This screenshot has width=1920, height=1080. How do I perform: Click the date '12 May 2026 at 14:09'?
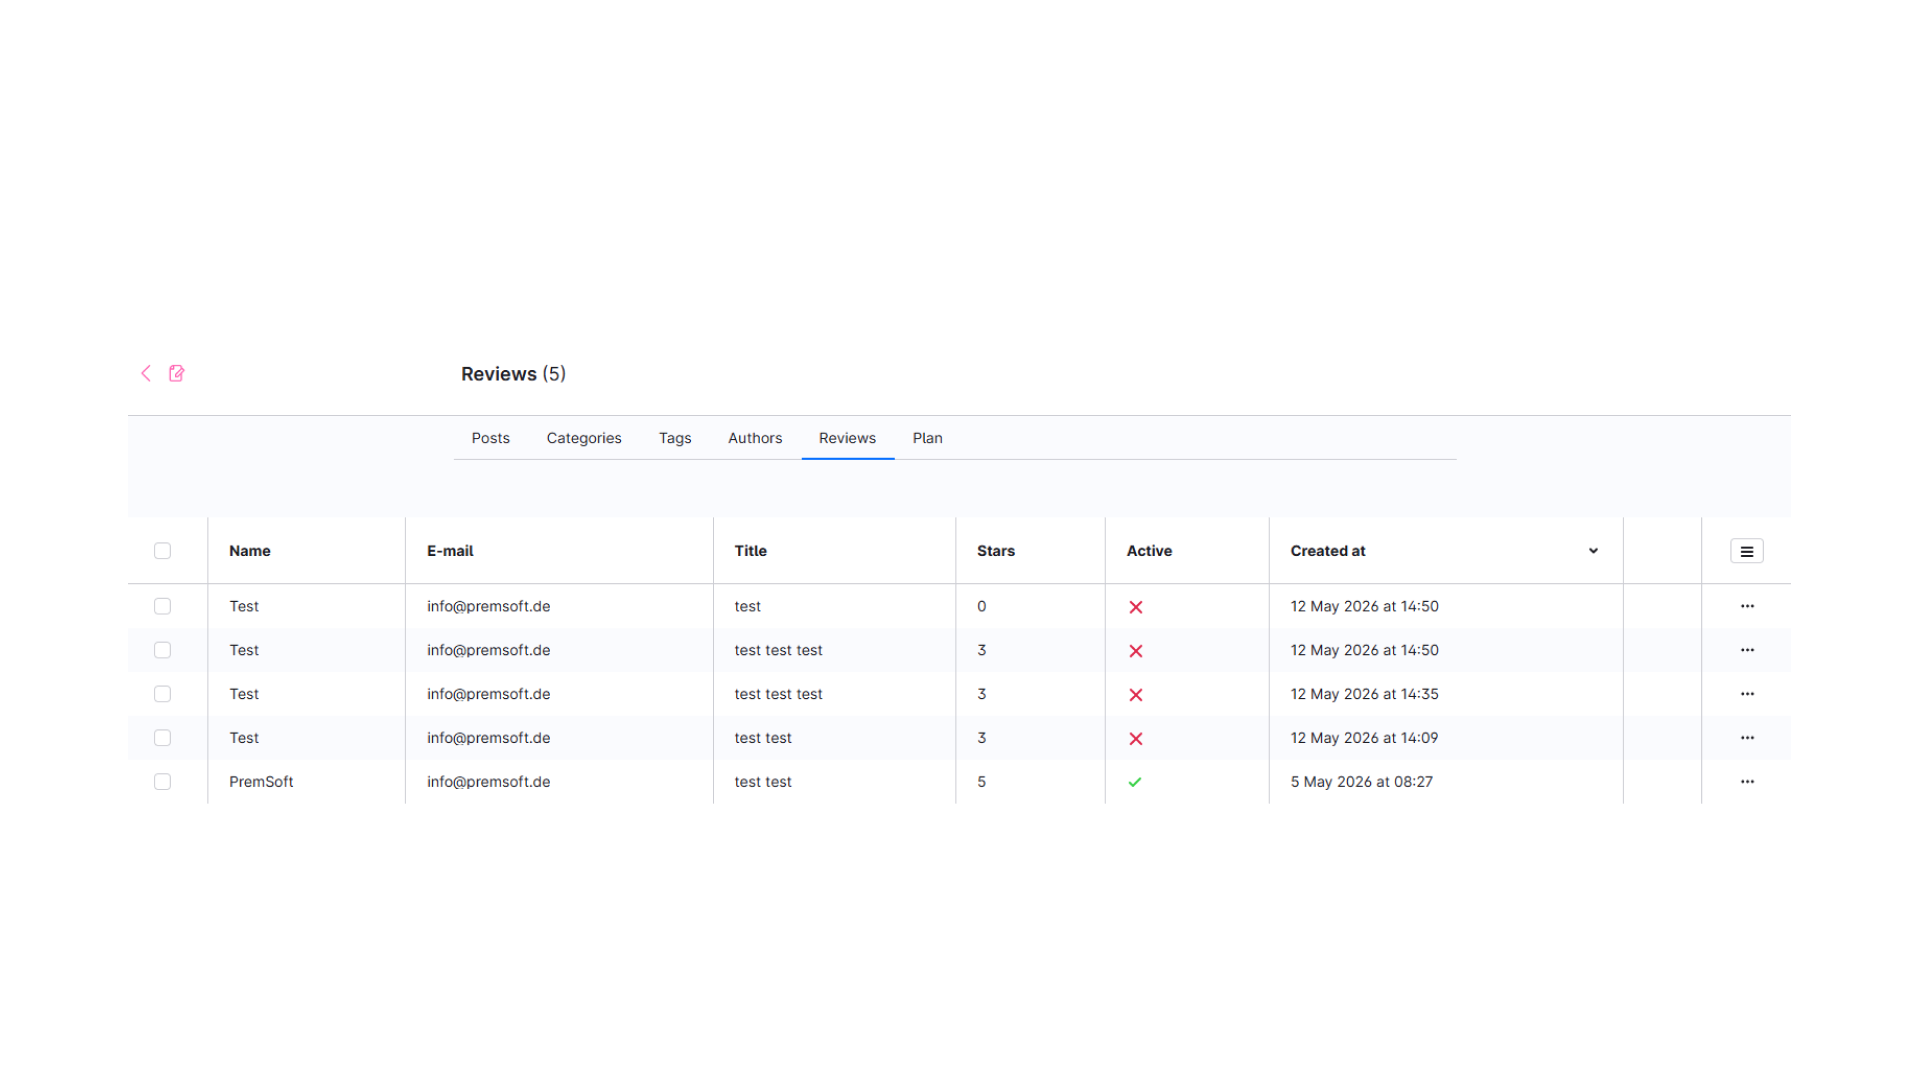pyautogui.click(x=1365, y=738)
